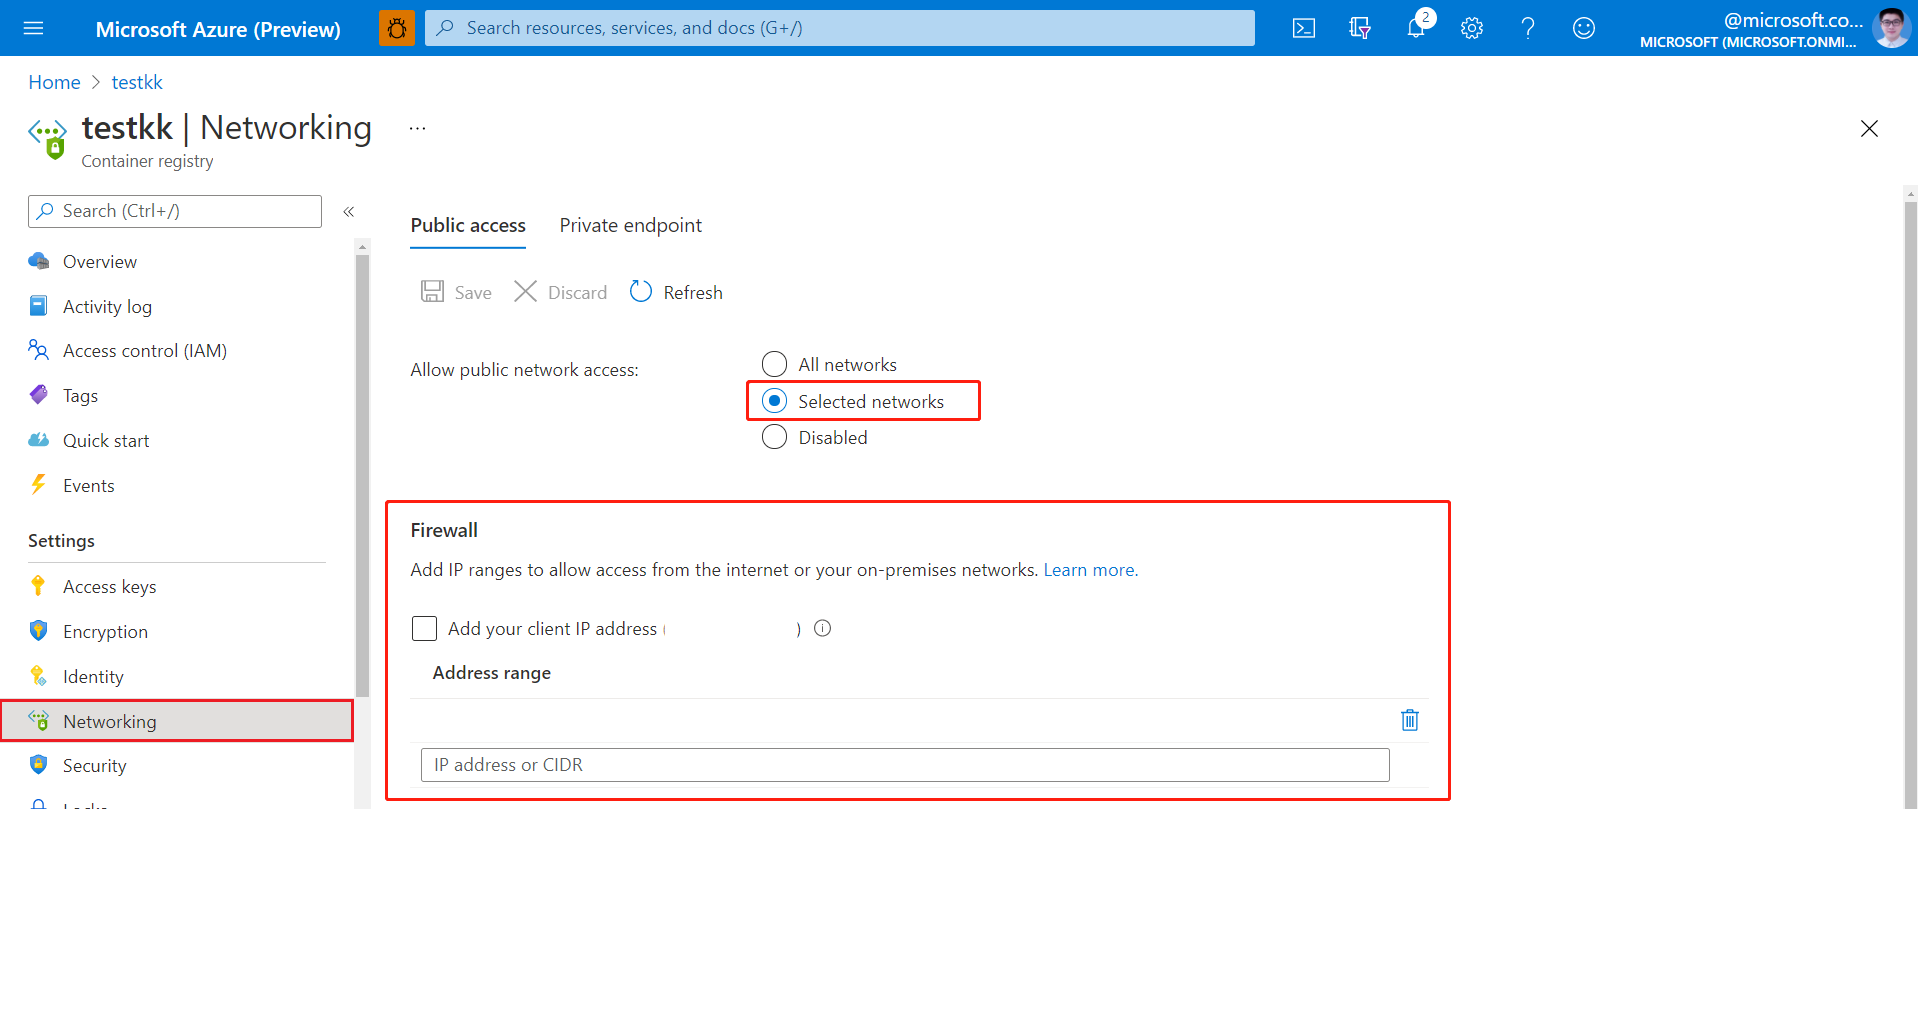
Task: Check Add your client IP address
Action: pos(424,628)
